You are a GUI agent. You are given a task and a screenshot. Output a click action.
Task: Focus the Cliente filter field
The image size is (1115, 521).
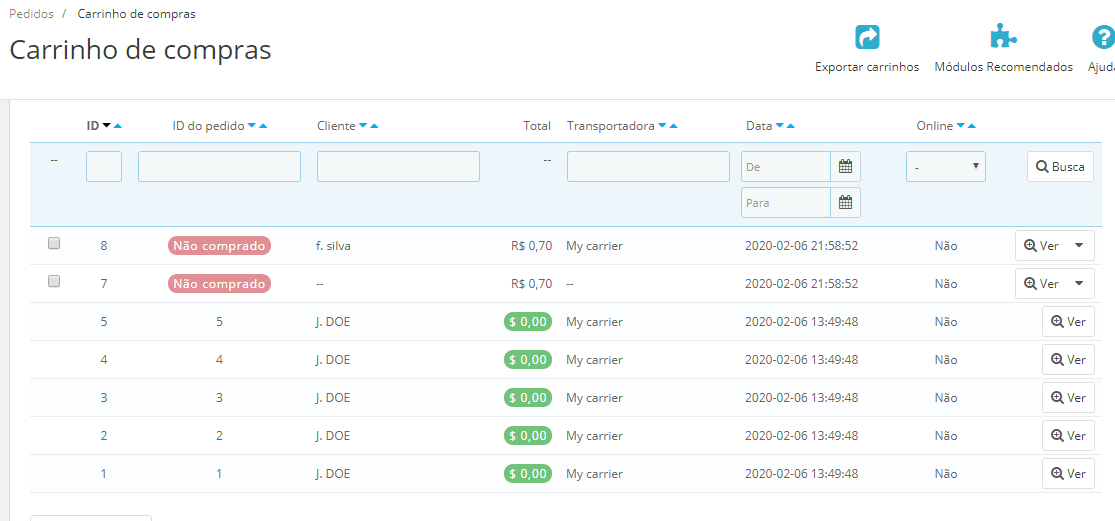398,166
